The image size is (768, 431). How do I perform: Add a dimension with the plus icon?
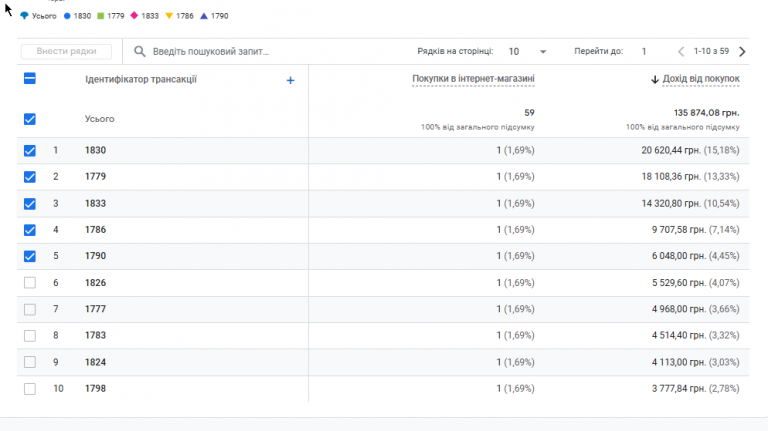click(x=290, y=80)
